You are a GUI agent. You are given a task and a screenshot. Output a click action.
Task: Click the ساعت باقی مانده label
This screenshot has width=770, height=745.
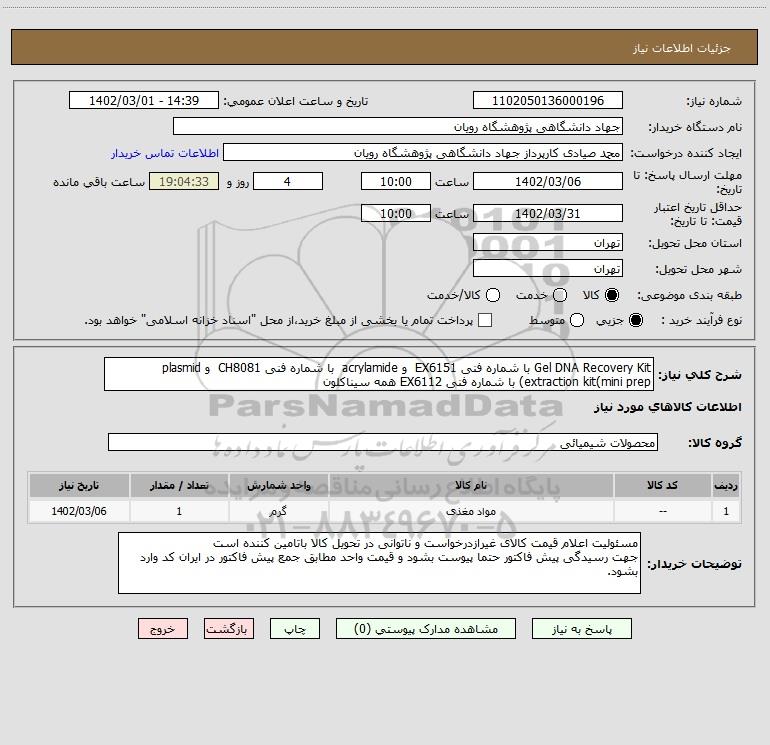(x=99, y=182)
